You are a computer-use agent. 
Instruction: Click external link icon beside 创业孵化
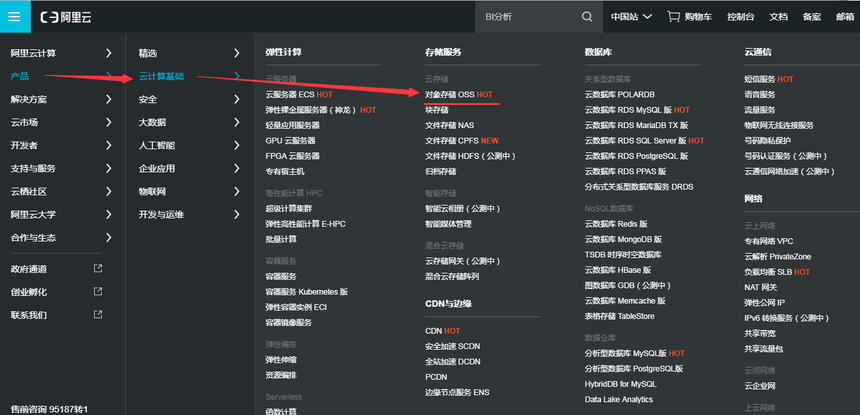click(98, 291)
